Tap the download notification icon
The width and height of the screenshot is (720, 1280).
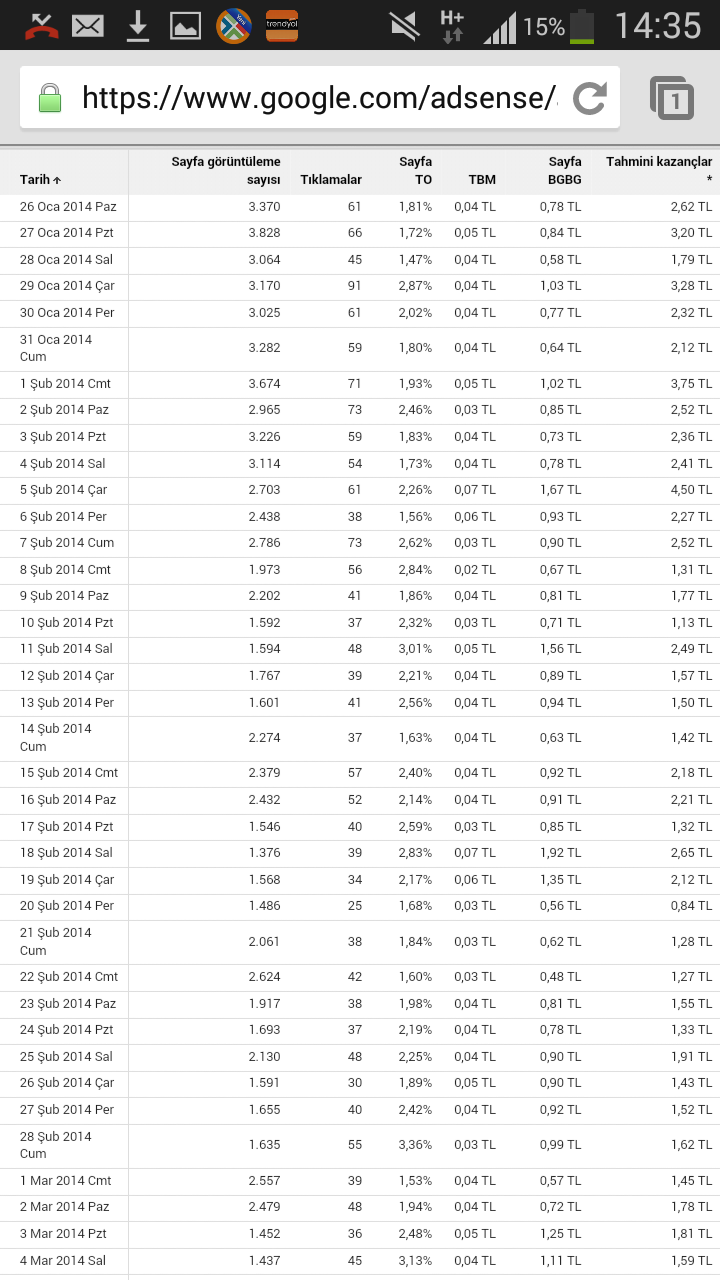click(x=138, y=27)
